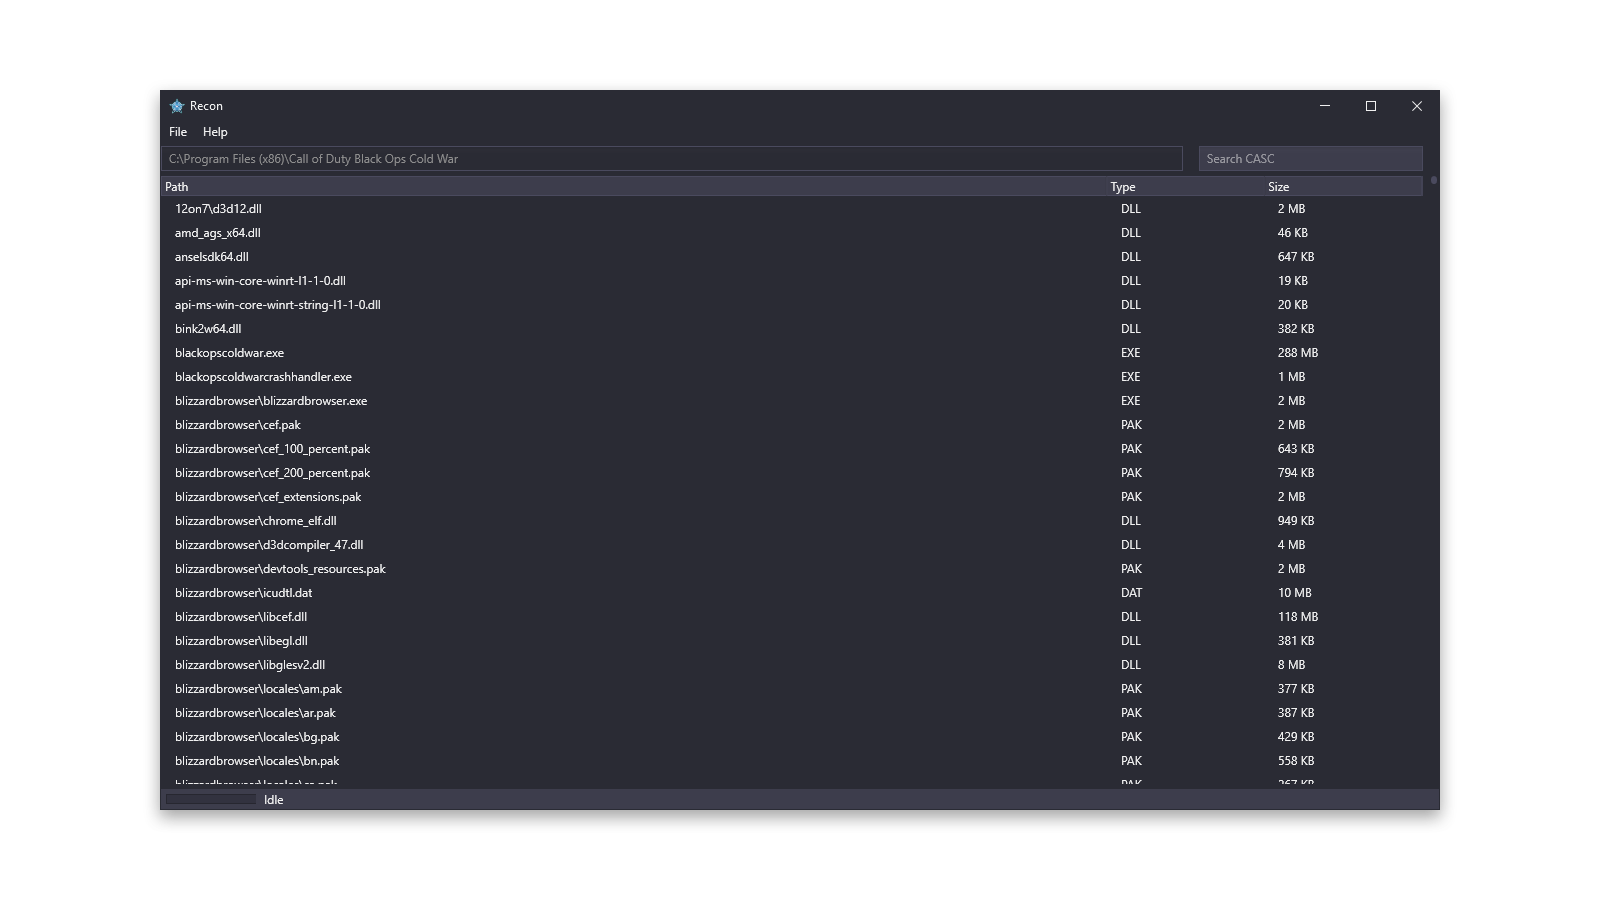
Task: Sort list by Path column header
Action: [x=634, y=187]
